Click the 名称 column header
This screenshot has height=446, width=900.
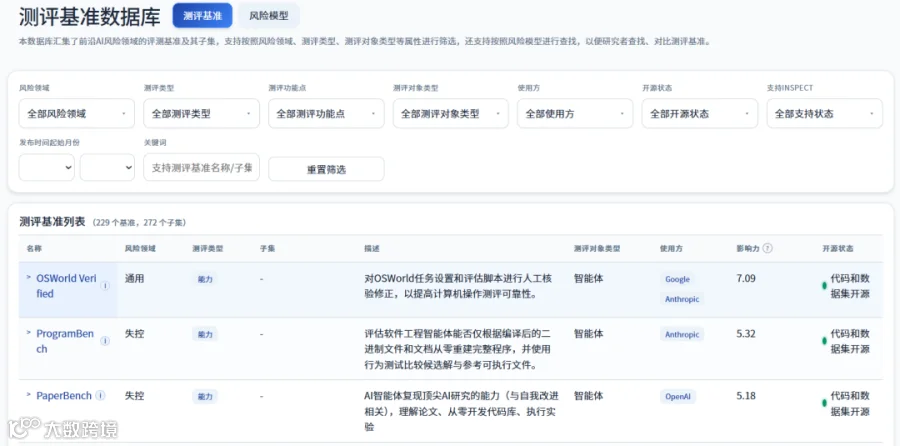click(34, 249)
